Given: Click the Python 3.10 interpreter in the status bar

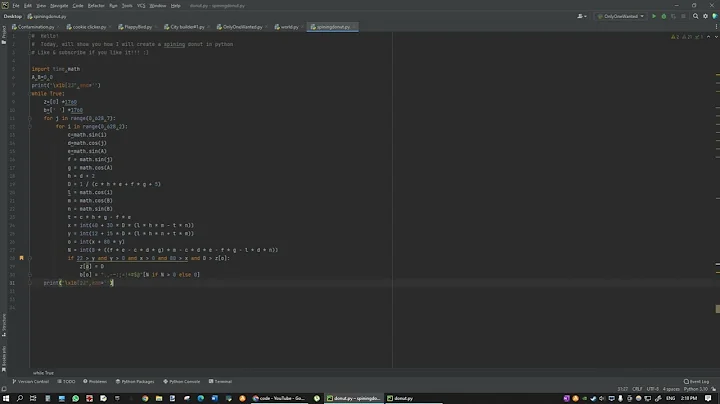Looking at the screenshot, I should click(696, 389).
